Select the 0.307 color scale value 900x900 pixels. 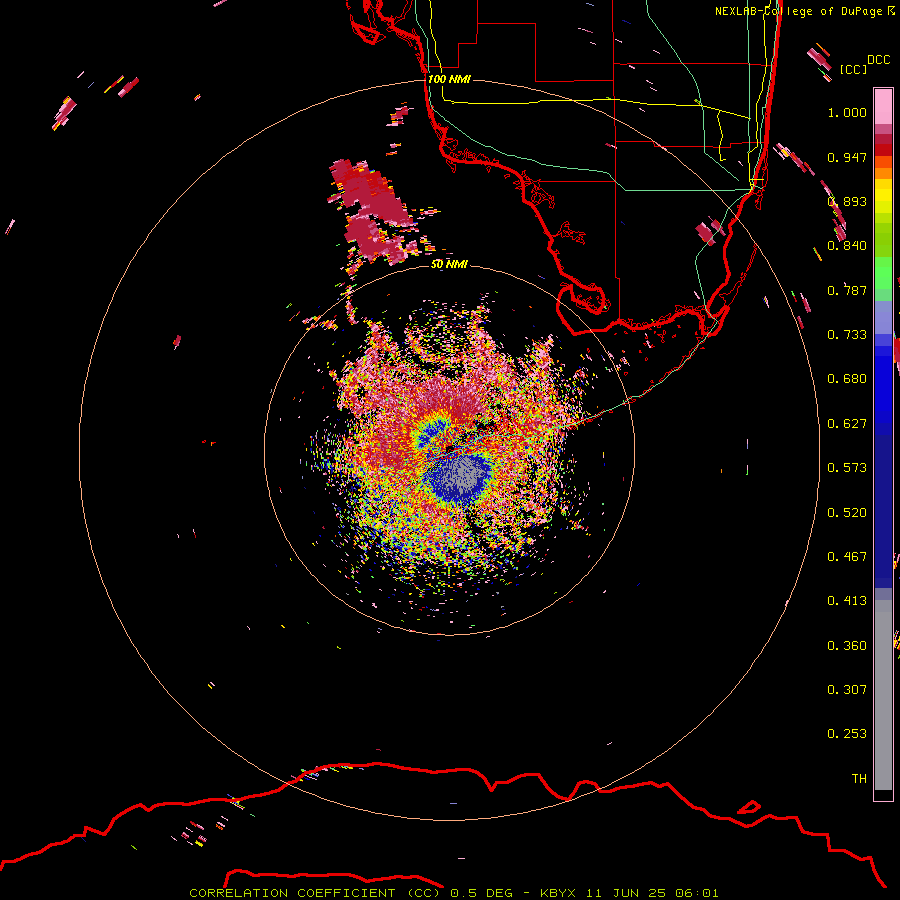tap(847, 690)
